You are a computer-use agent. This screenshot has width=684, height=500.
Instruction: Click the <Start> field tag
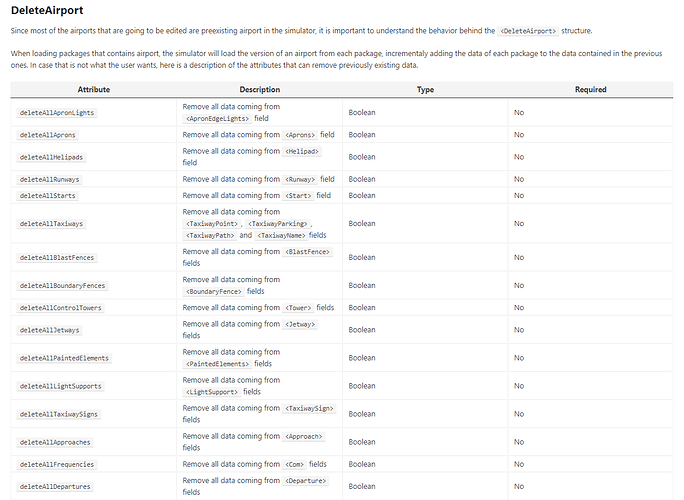pyautogui.click(x=298, y=196)
